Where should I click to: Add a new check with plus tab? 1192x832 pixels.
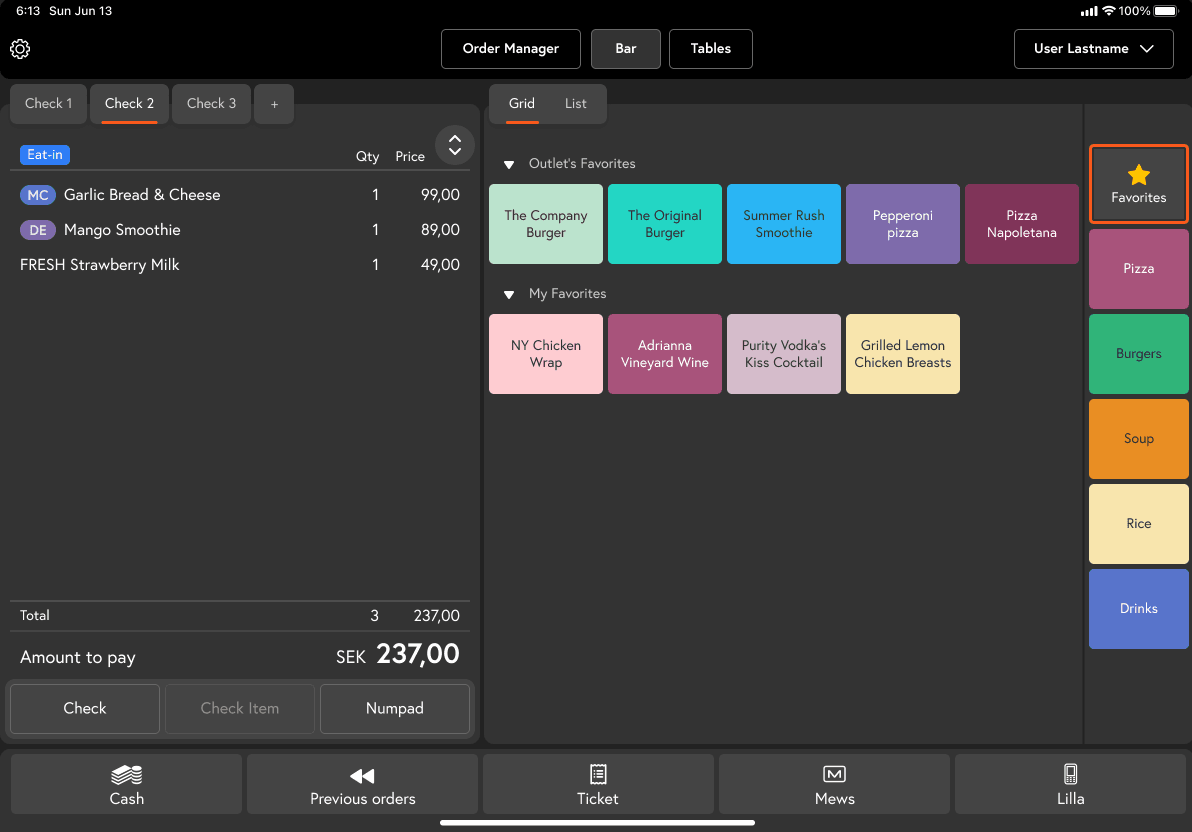pyautogui.click(x=274, y=104)
